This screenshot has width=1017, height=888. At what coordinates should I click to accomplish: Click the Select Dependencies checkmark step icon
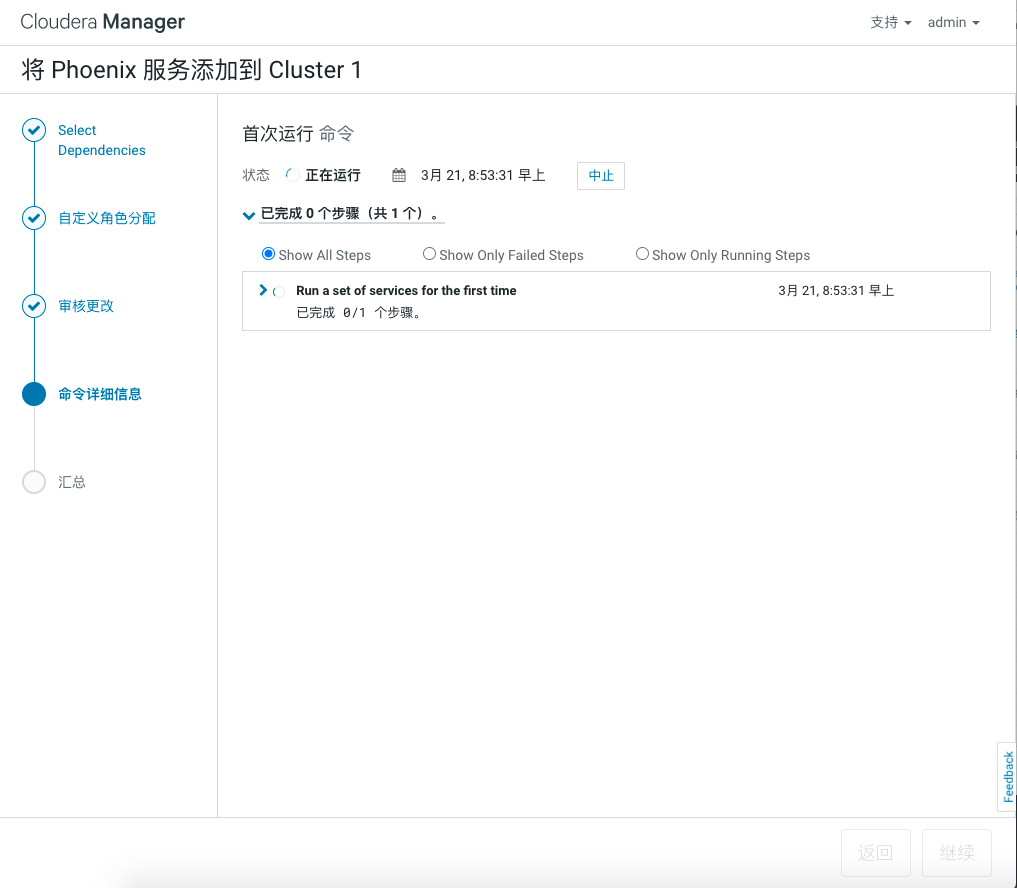(x=34, y=130)
